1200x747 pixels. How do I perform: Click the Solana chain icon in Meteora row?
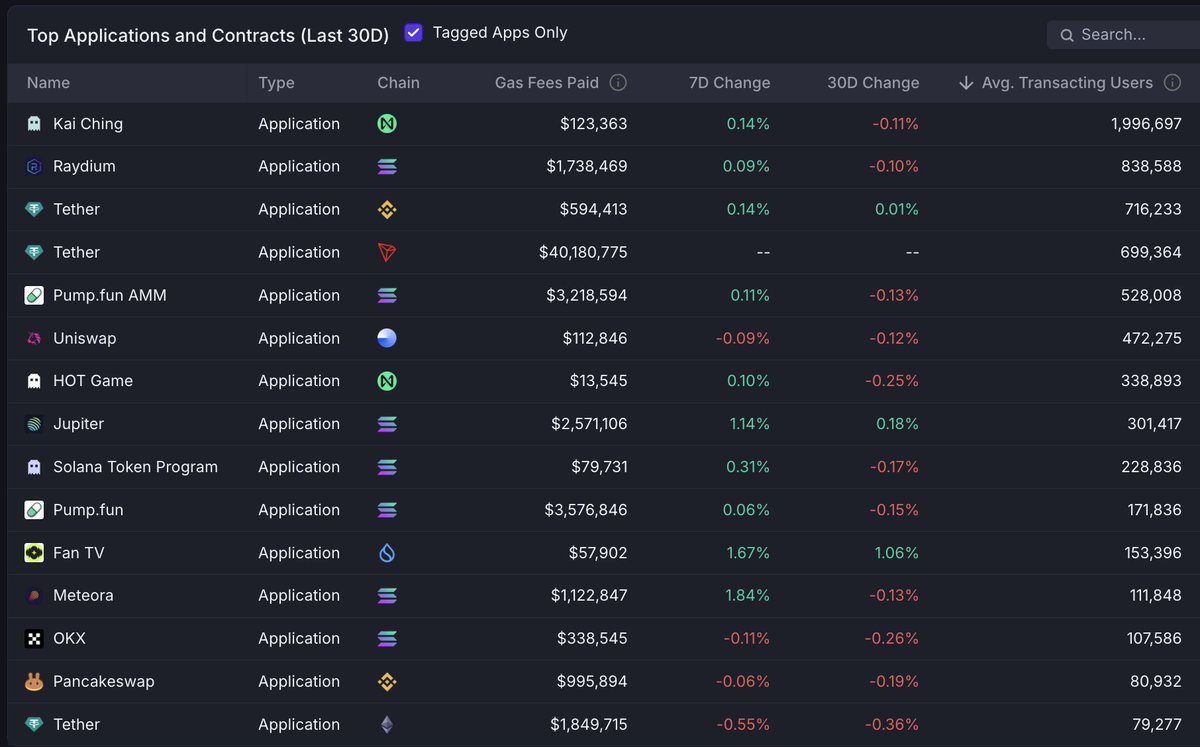387,596
